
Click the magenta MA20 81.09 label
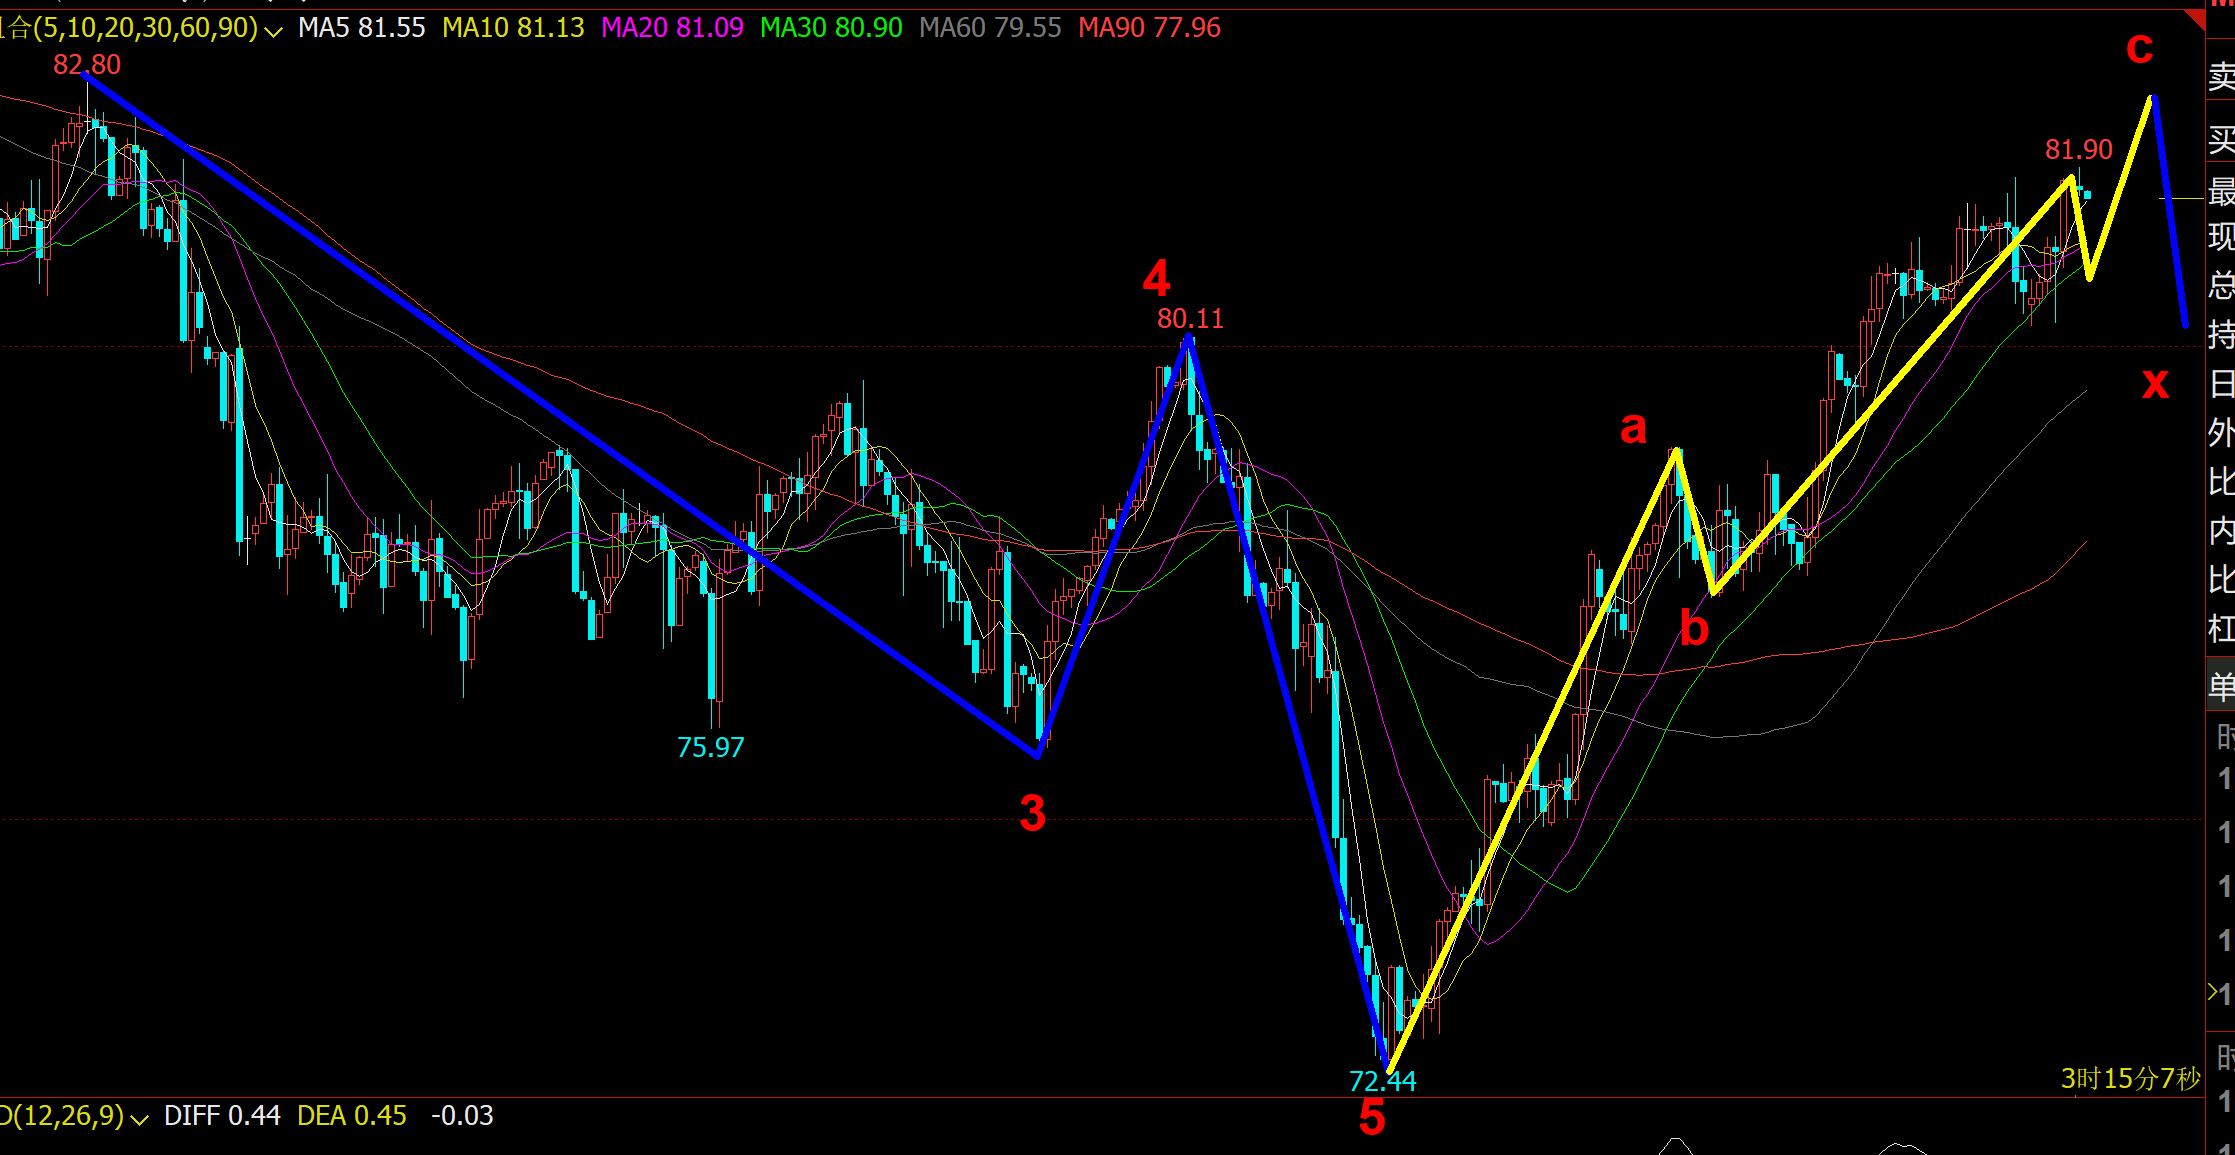(672, 28)
